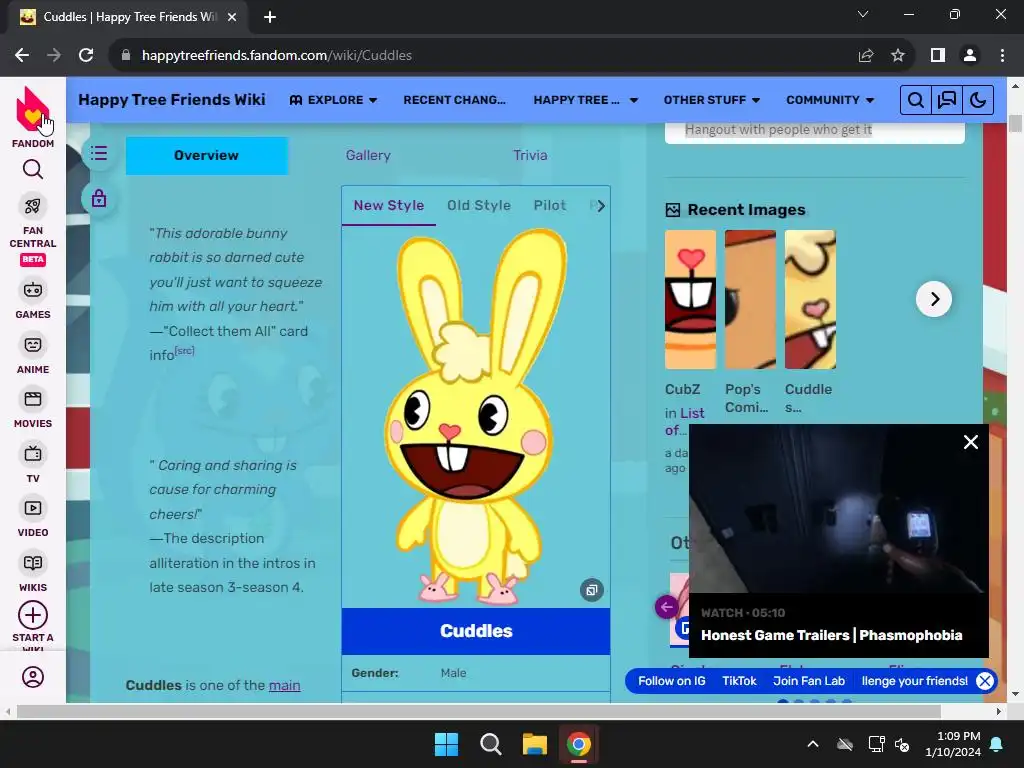Click the browser address bar URL

tap(277, 56)
